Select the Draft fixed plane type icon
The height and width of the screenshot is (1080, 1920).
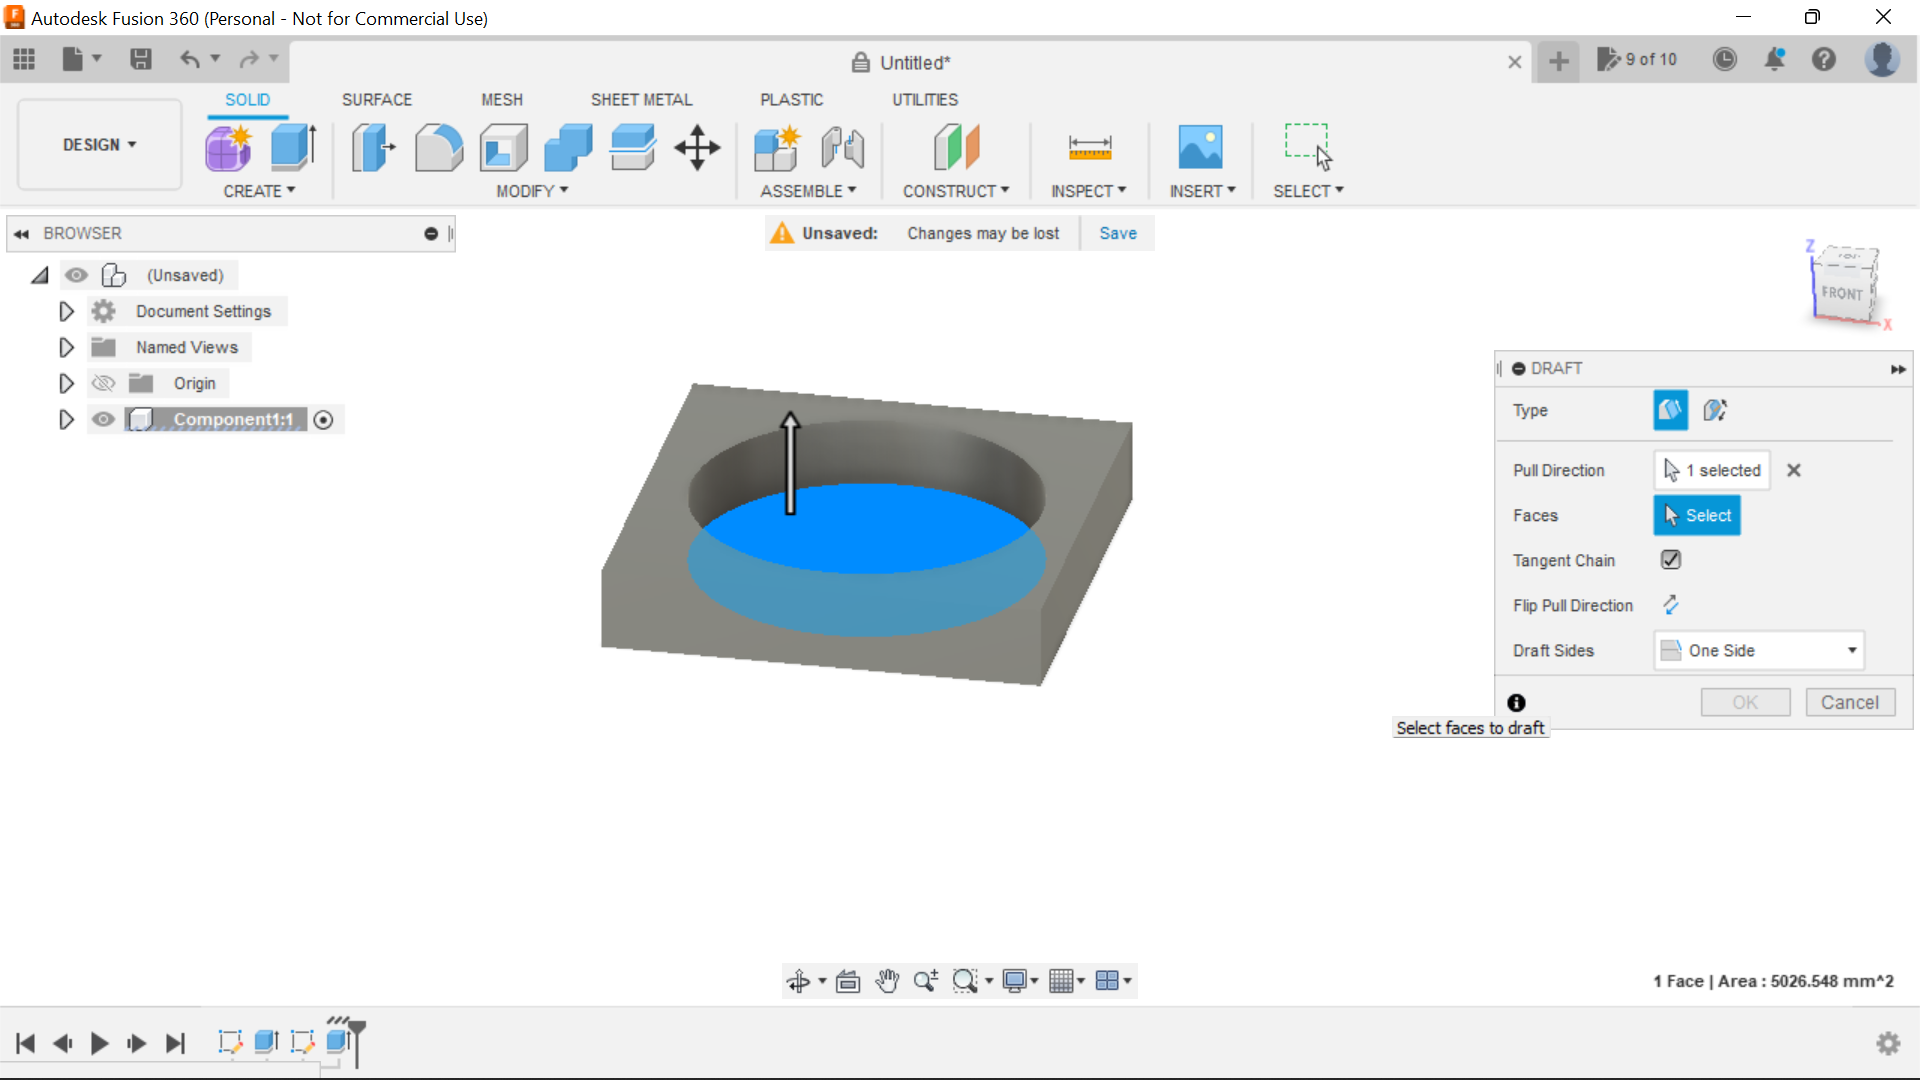click(1668, 410)
